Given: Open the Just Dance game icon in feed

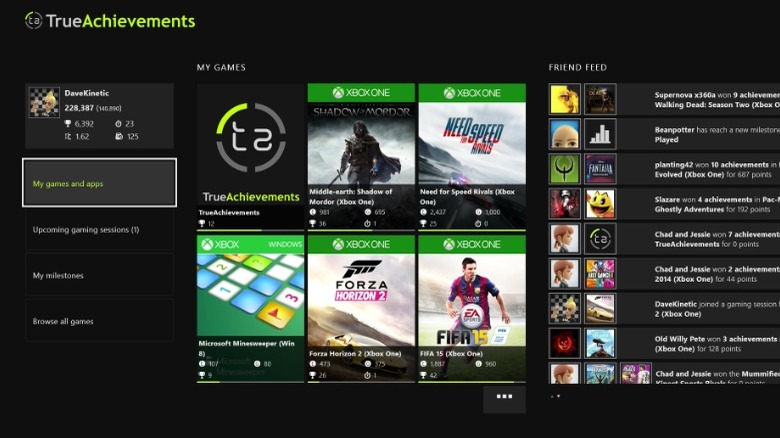Looking at the screenshot, I should tap(600, 273).
